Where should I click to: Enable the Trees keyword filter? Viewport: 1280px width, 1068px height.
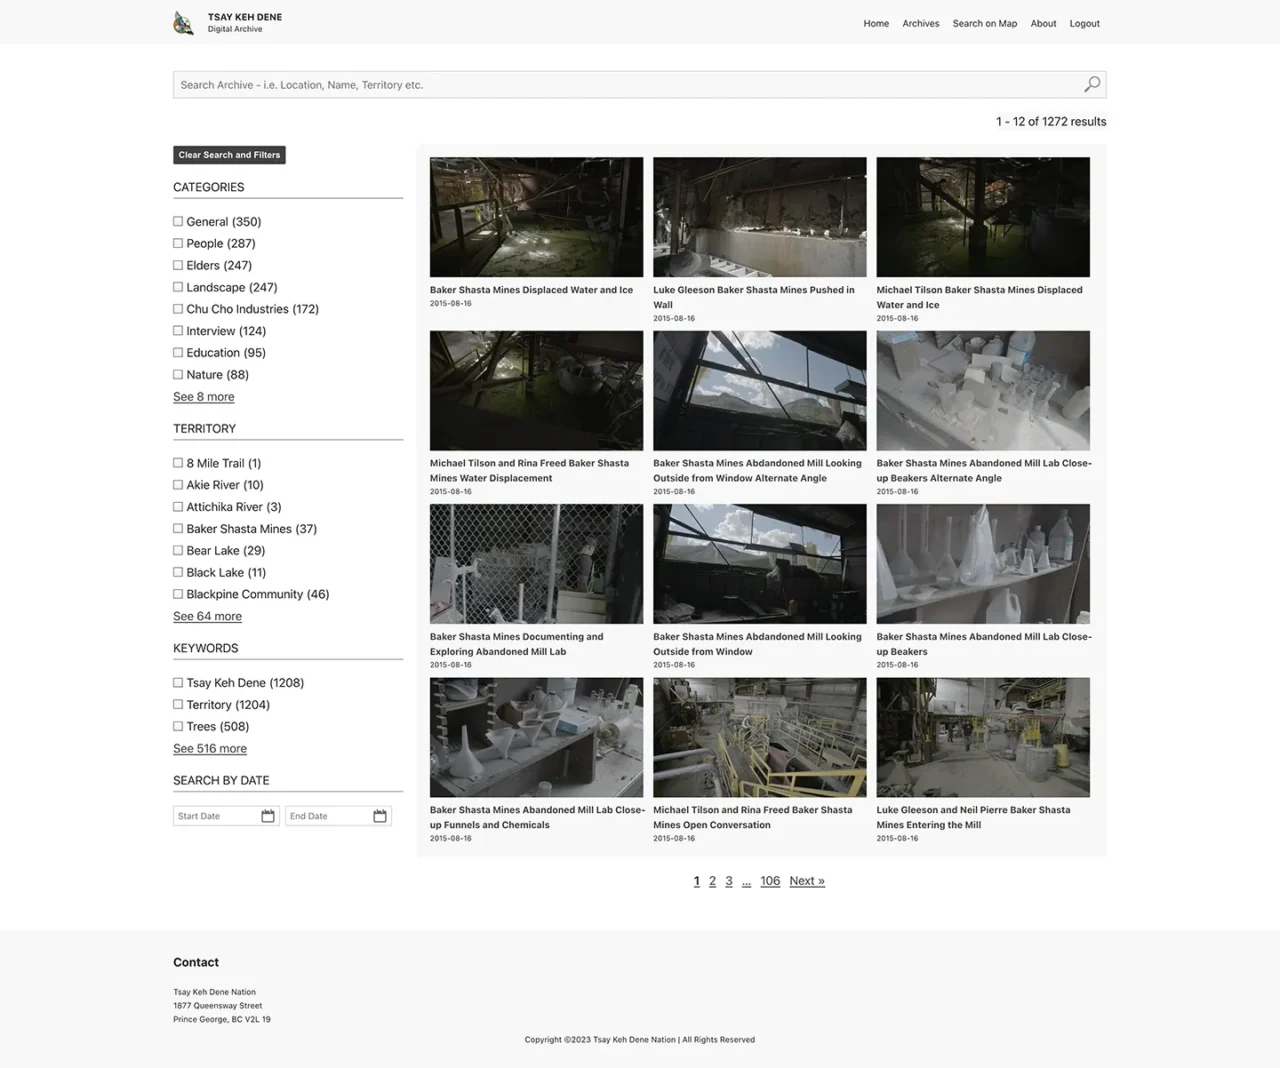178,727
